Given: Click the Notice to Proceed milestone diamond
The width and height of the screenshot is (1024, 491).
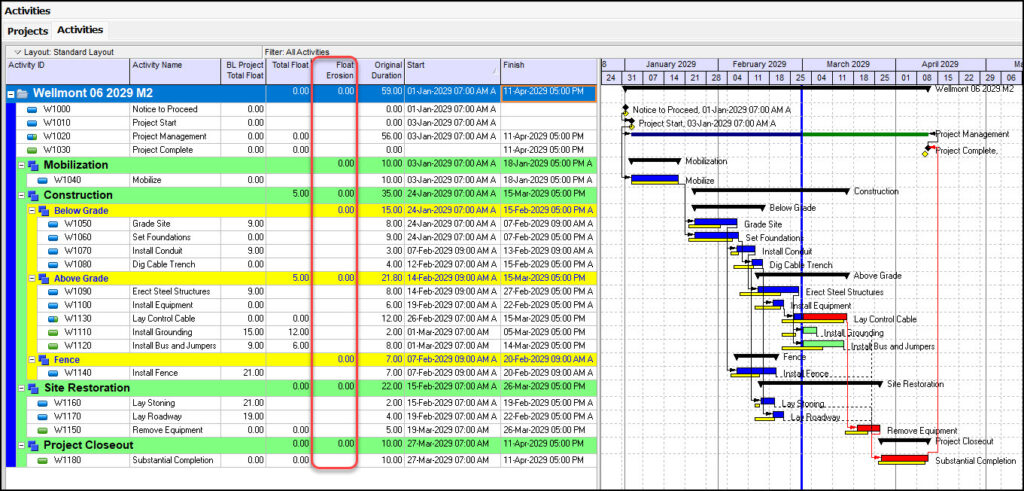Looking at the screenshot, I should click(625, 109).
